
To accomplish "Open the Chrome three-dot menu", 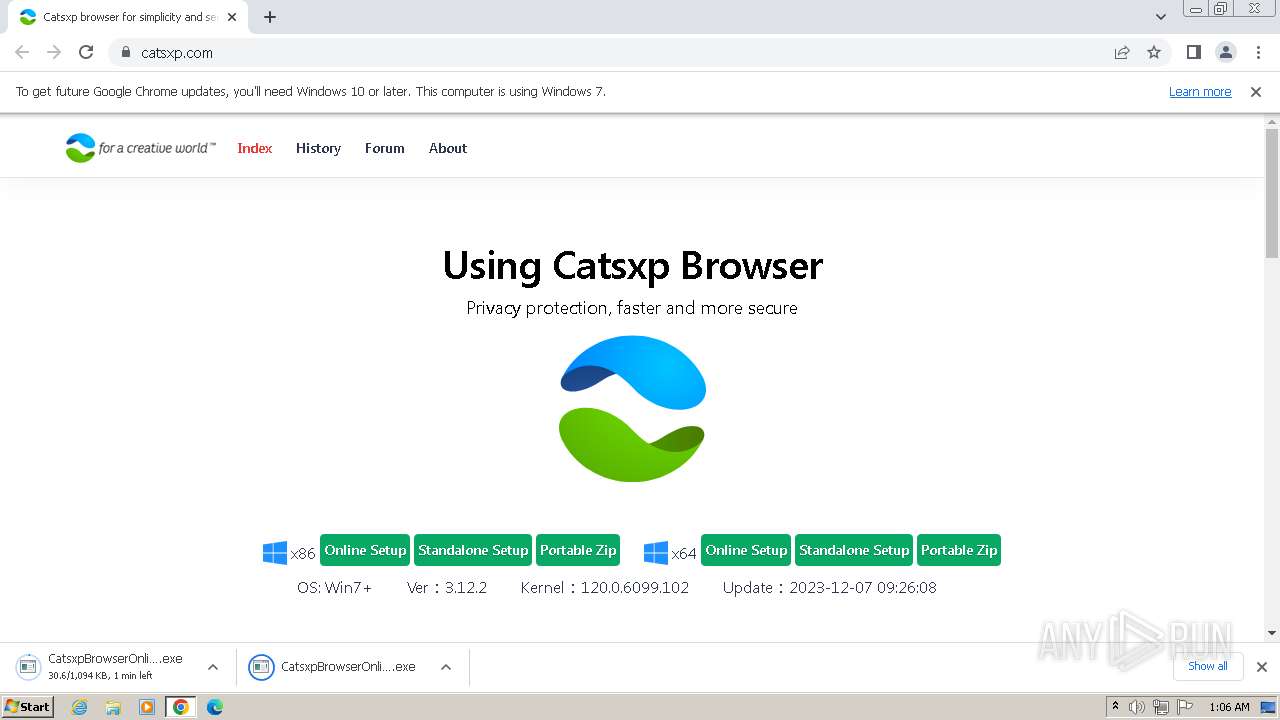I will pyautogui.click(x=1258, y=52).
